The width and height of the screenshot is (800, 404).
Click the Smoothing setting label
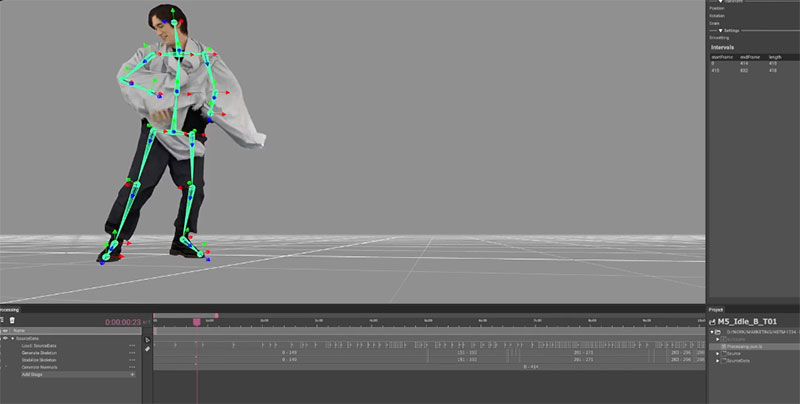[x=719, y=37]
